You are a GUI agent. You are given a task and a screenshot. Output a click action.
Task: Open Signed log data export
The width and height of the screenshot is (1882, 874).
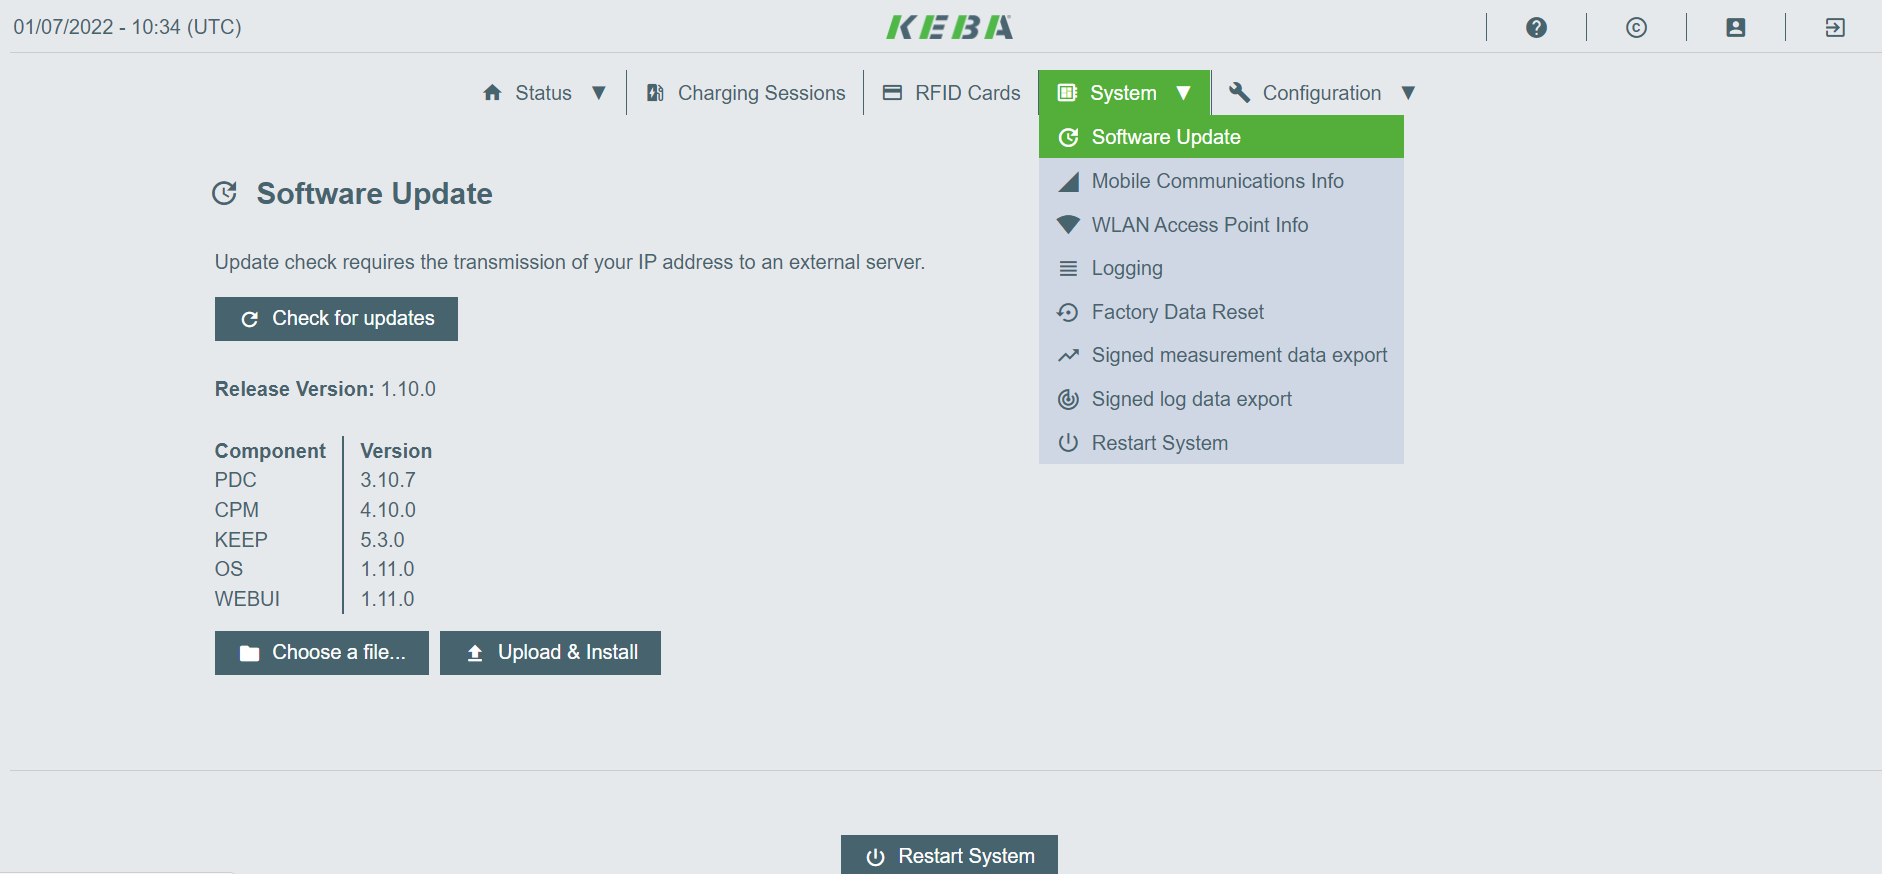1191,399
